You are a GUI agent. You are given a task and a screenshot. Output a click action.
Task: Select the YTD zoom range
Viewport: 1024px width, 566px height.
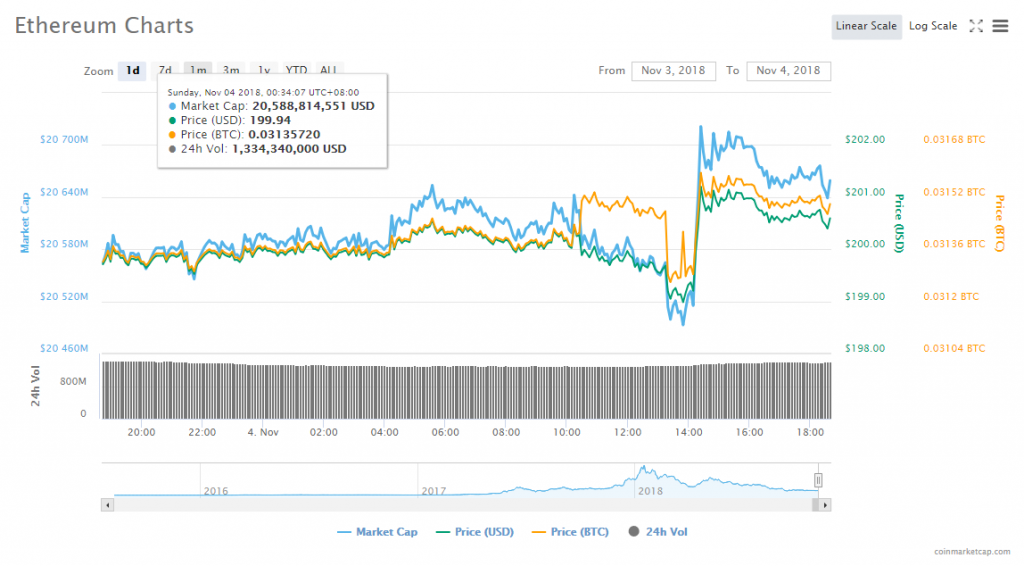click(x=296, y=70)
